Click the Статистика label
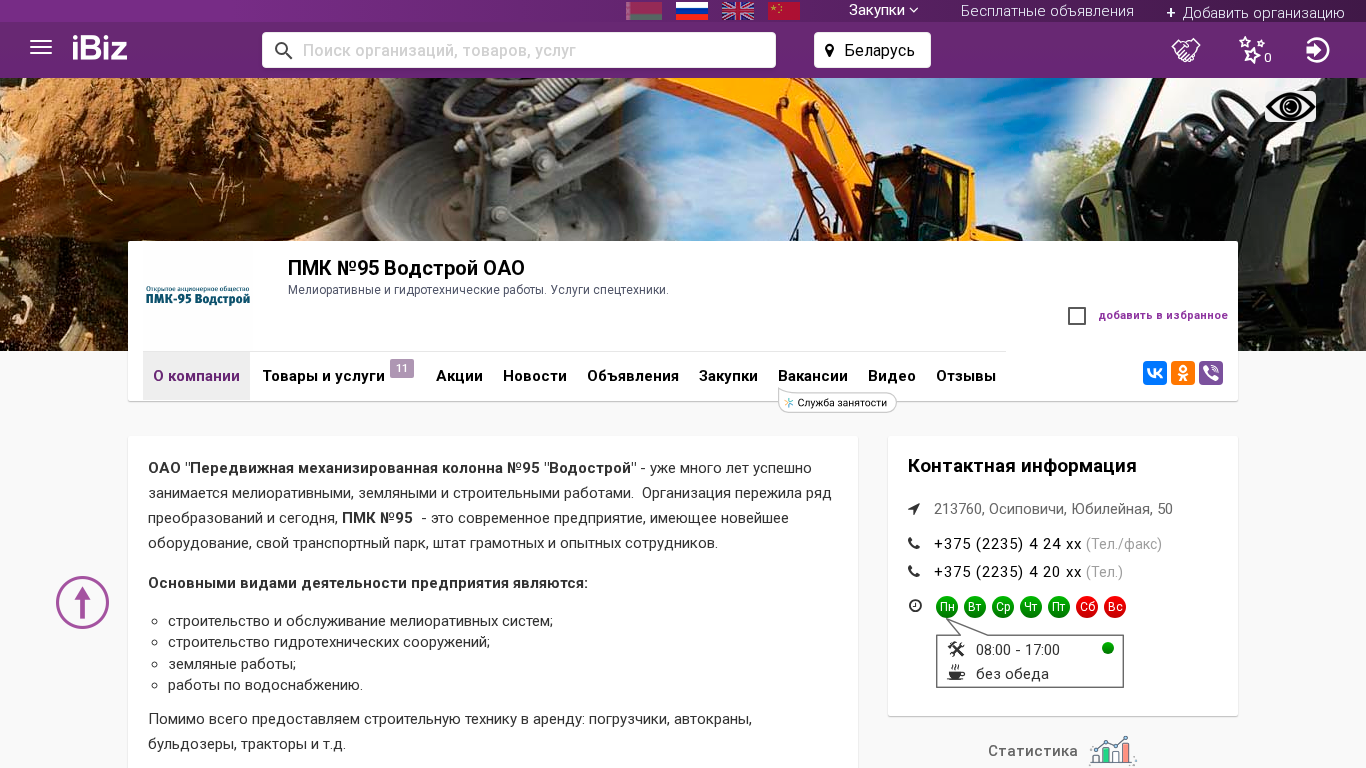 tap(1033, 751)
